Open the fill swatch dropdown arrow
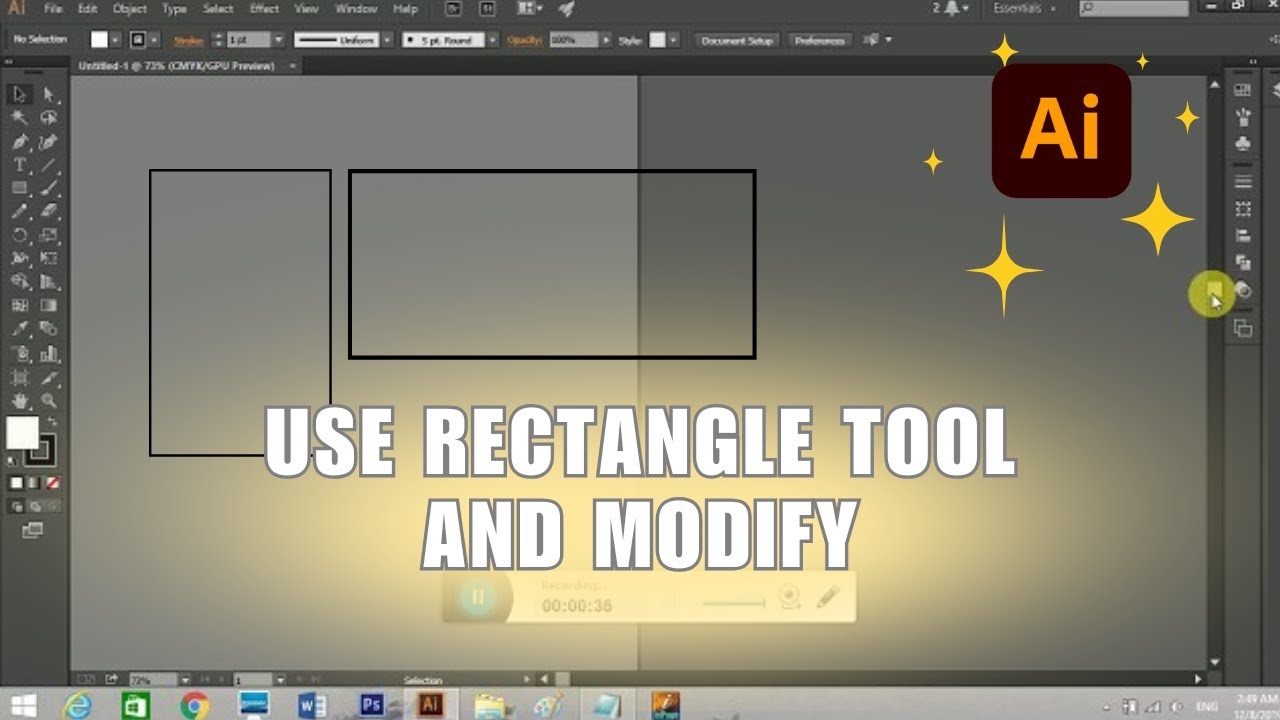 click(x=115, y=40)
